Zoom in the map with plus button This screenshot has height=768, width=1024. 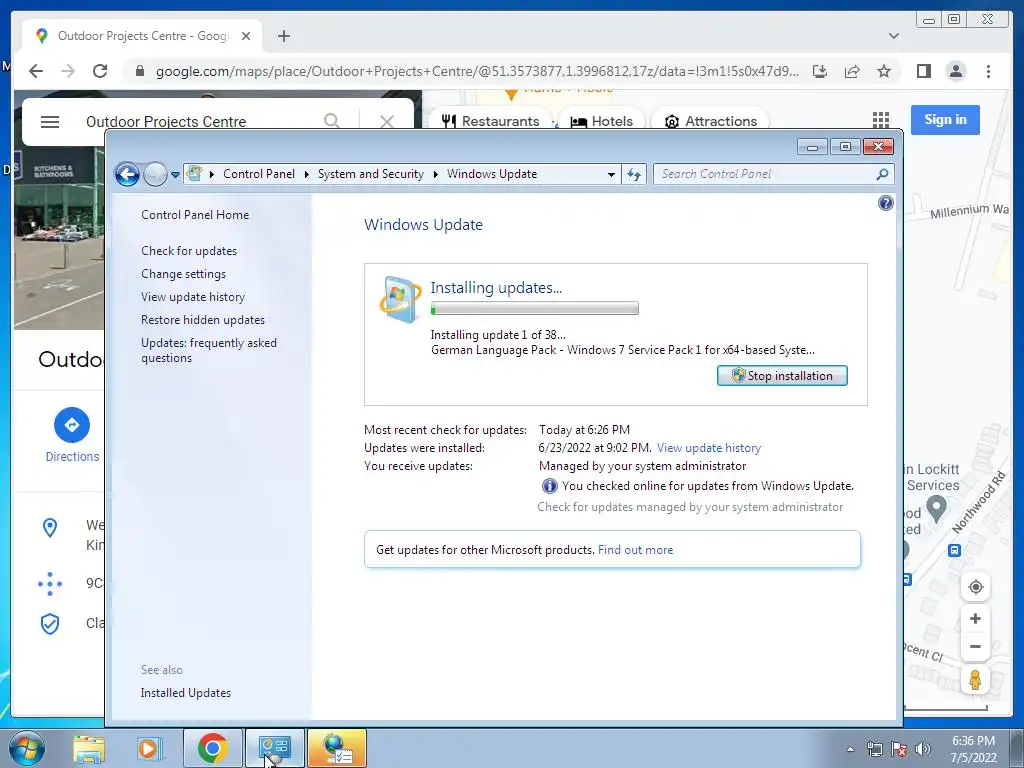(975, 618)
